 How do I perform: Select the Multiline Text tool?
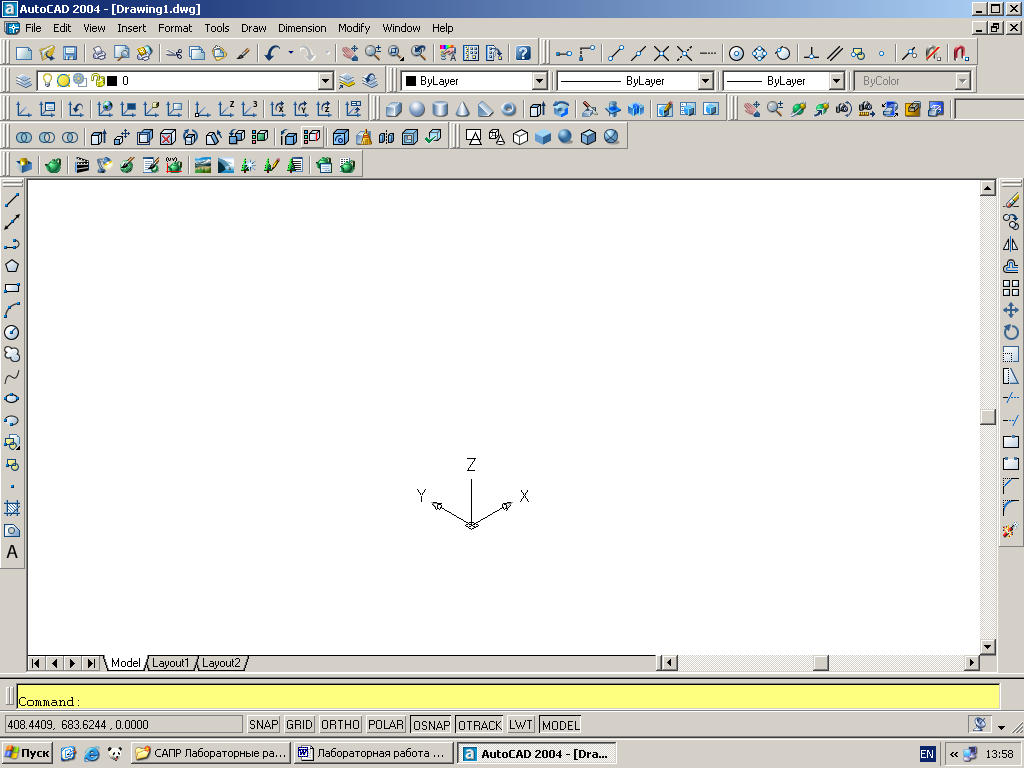[x=12, y=552]
